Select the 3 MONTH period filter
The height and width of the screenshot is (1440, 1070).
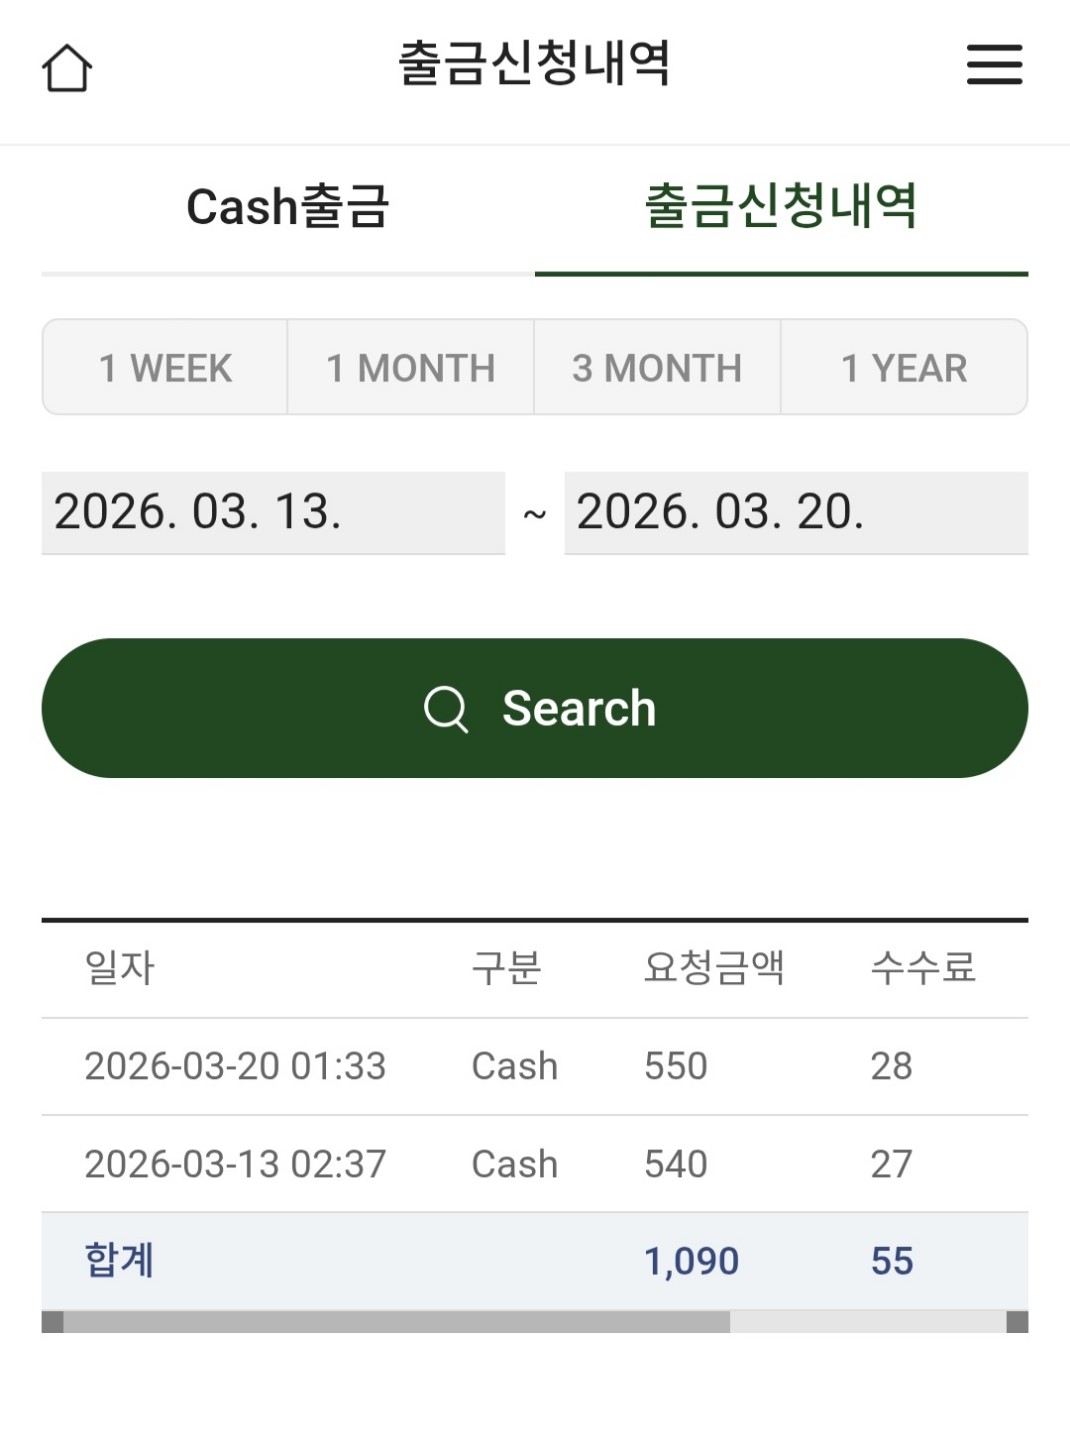(657, 368)
